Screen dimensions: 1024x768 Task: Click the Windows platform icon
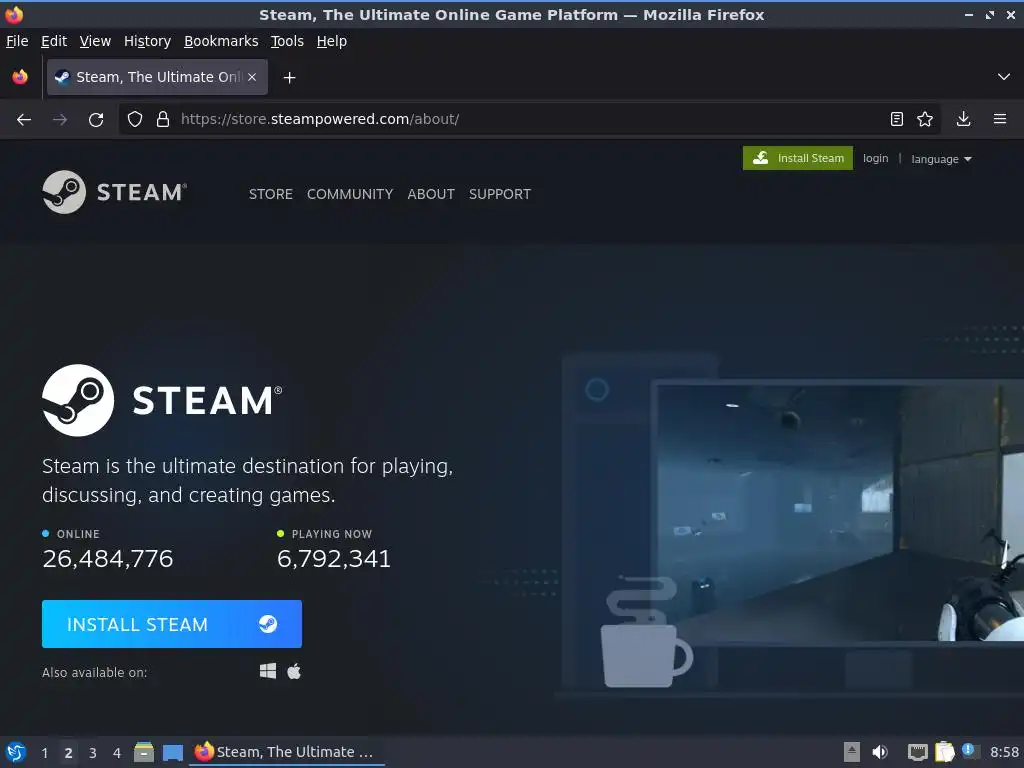coord(268,671)
